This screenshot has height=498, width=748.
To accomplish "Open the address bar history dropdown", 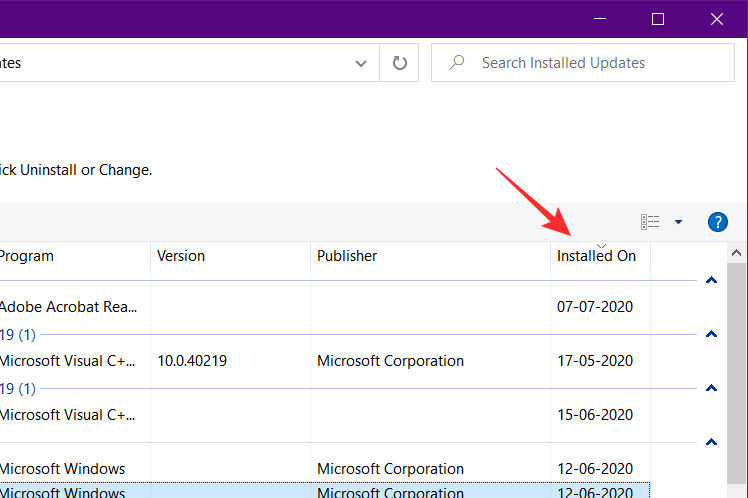I will (x=361, y=63).
